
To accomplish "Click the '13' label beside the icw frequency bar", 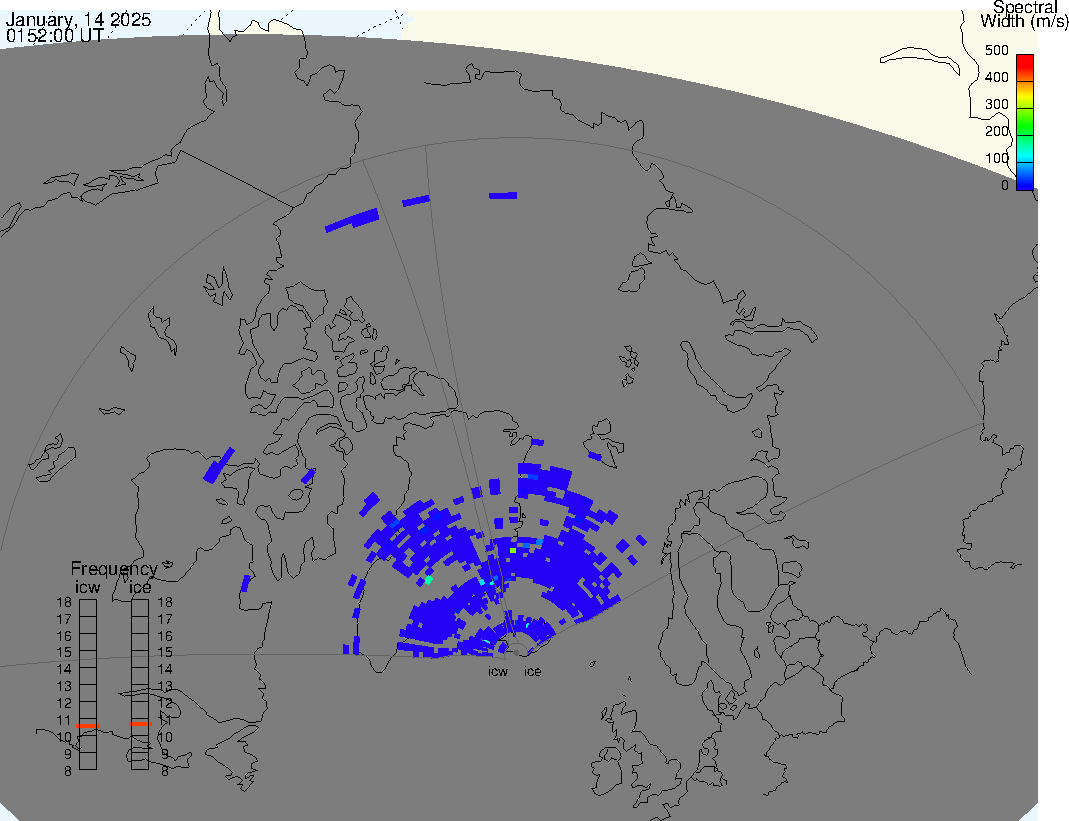I will click(64, 686).
